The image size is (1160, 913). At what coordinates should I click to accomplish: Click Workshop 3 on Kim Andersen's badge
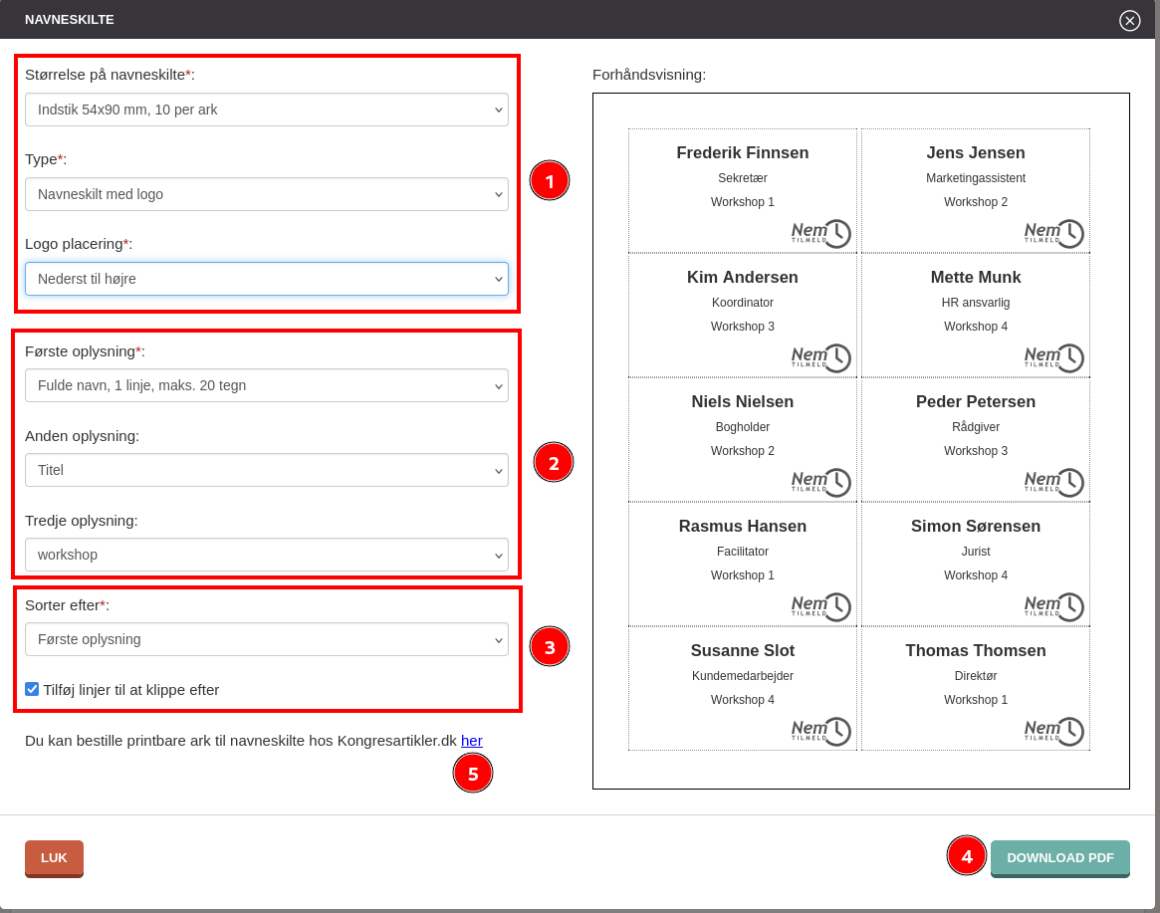pos(743,326)
